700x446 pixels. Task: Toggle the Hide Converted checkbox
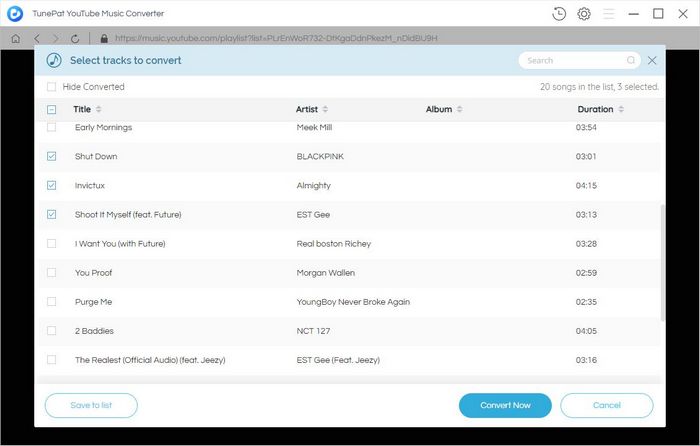pos(51,87)
